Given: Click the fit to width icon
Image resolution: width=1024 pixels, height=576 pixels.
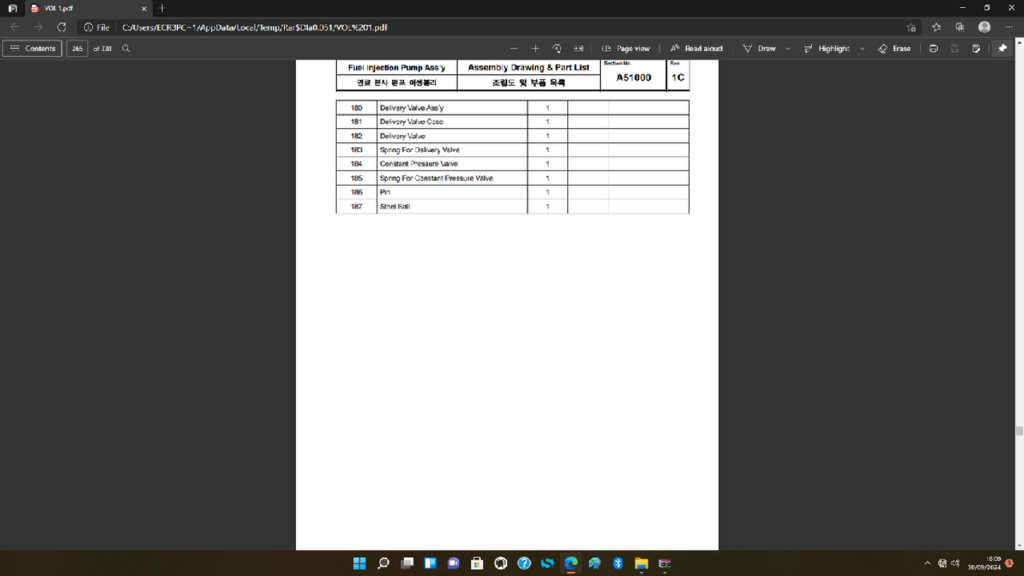Looking at the screenshot, I should (579, 48).
